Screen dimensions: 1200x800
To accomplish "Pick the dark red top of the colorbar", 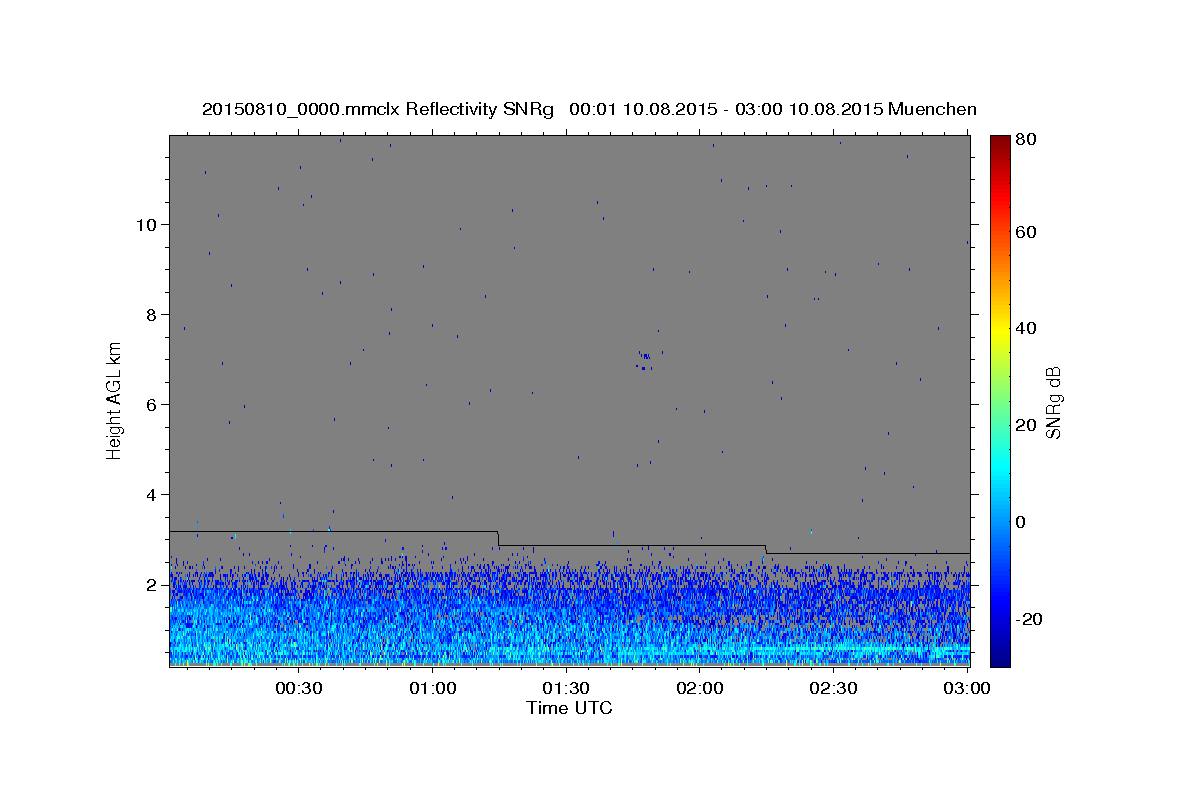I will (1000, 142).
